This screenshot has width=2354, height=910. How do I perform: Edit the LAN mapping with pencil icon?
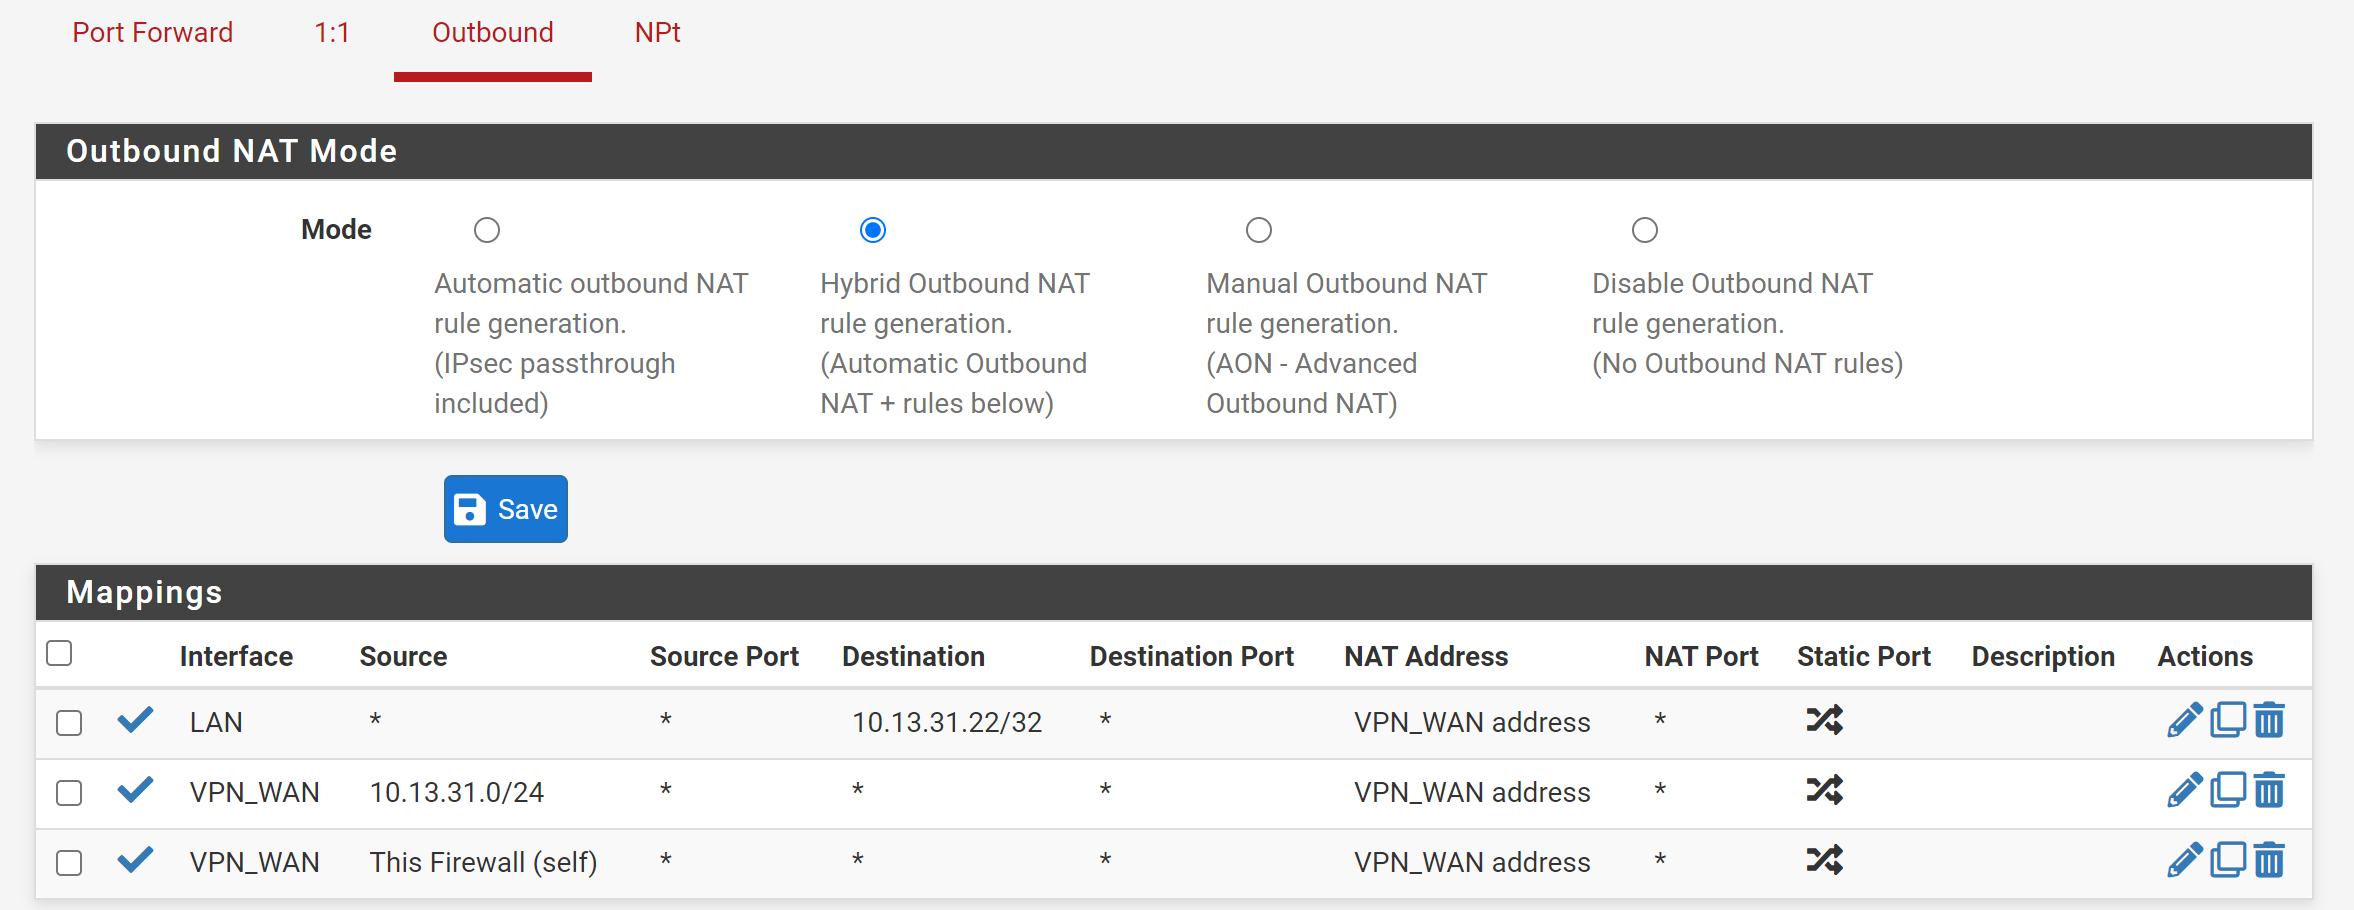click(2184, 720)
